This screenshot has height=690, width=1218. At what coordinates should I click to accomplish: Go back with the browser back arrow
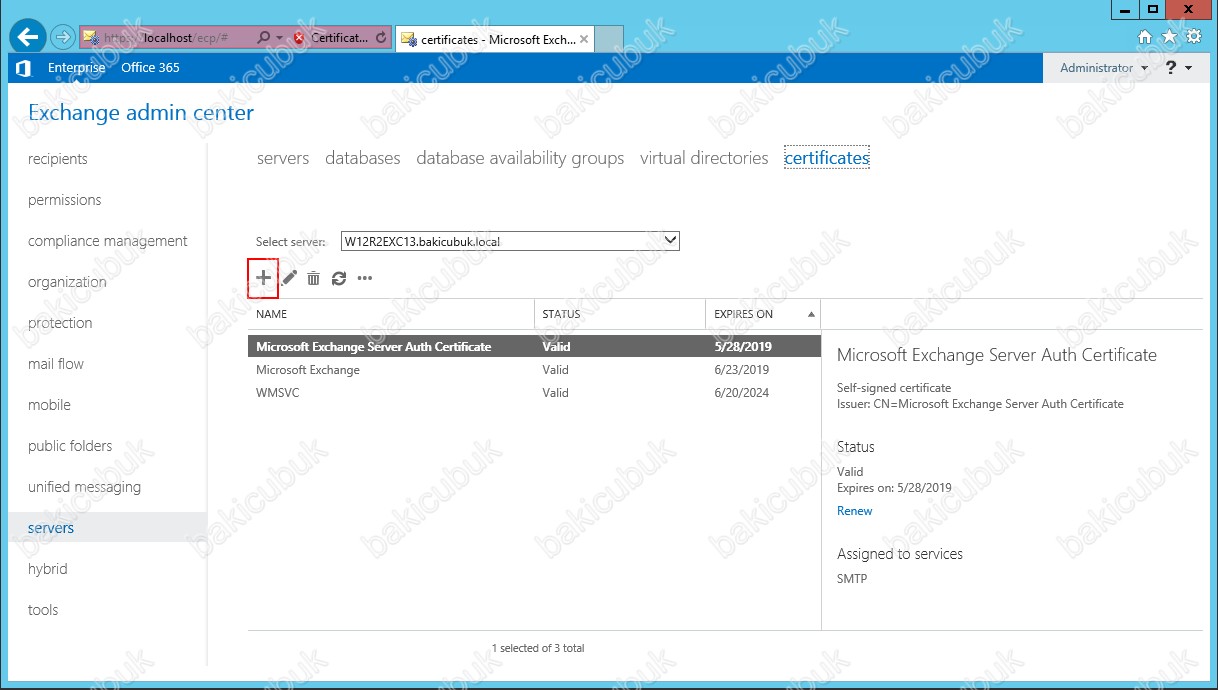tap(29, 38)
